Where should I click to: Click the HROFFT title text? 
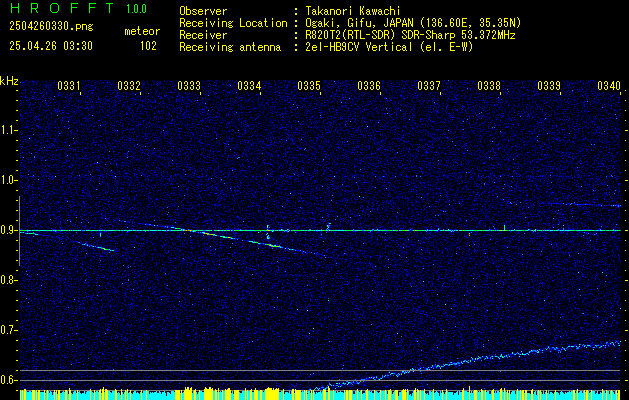tap(62, 8)
